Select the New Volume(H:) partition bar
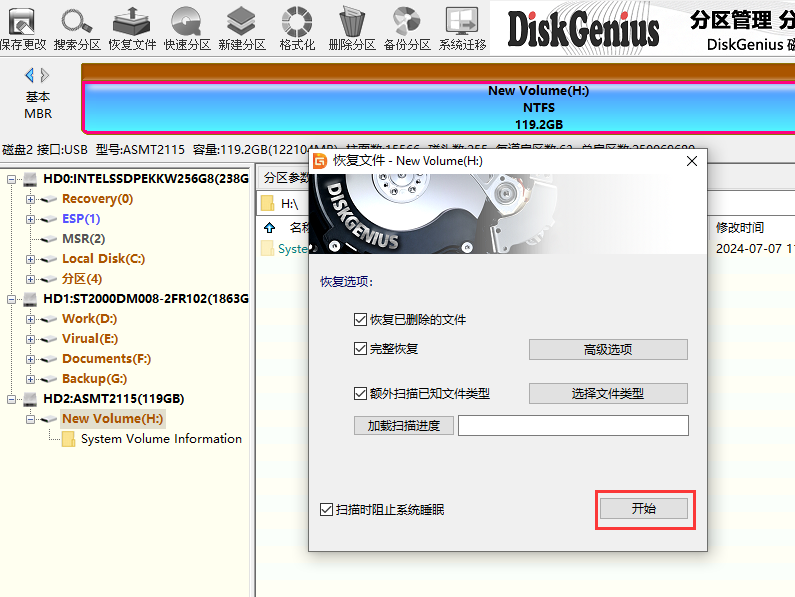795x597 pixels. click(x=439, y=108)
